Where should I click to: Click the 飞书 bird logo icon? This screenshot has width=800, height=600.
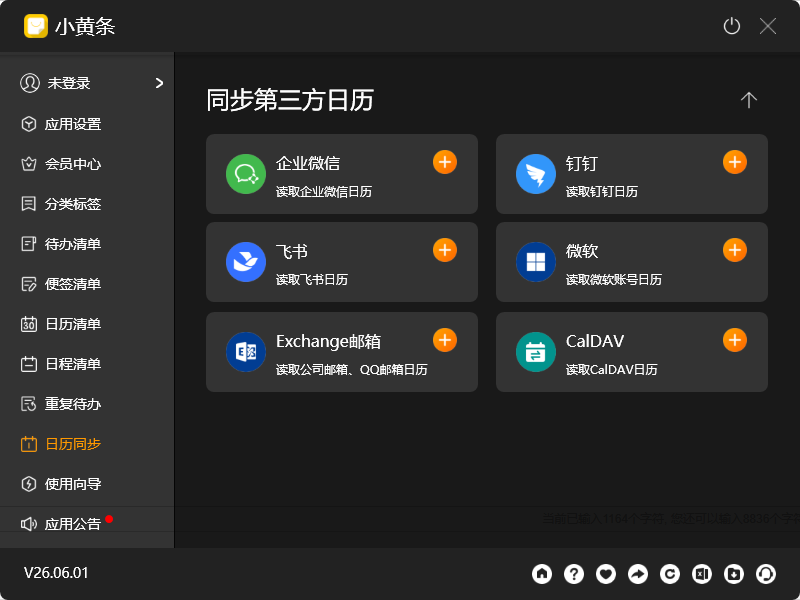(246, 262)
